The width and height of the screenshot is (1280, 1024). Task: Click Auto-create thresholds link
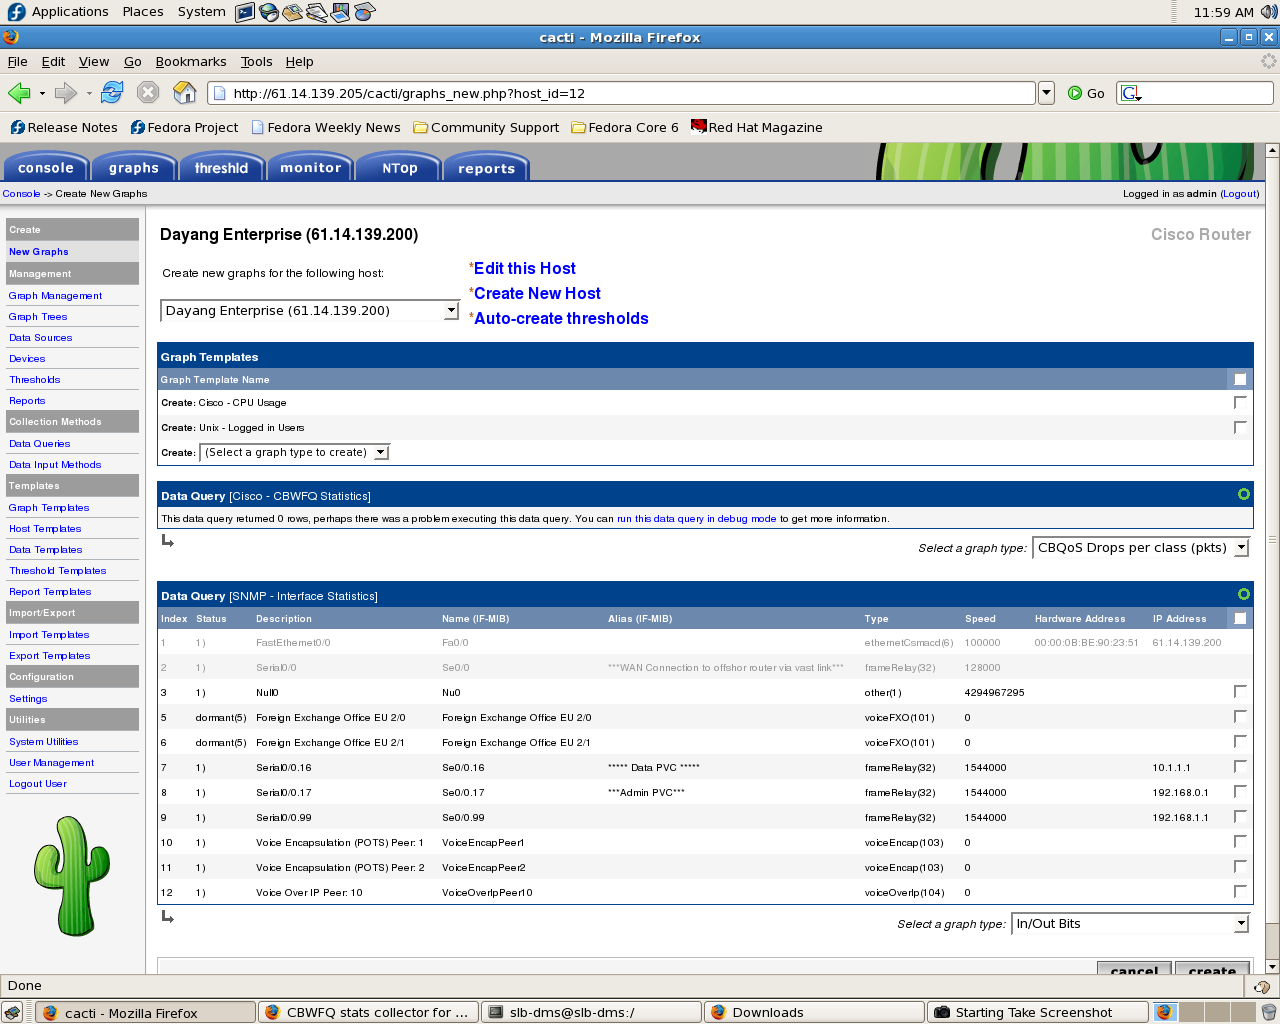point(561,318)
